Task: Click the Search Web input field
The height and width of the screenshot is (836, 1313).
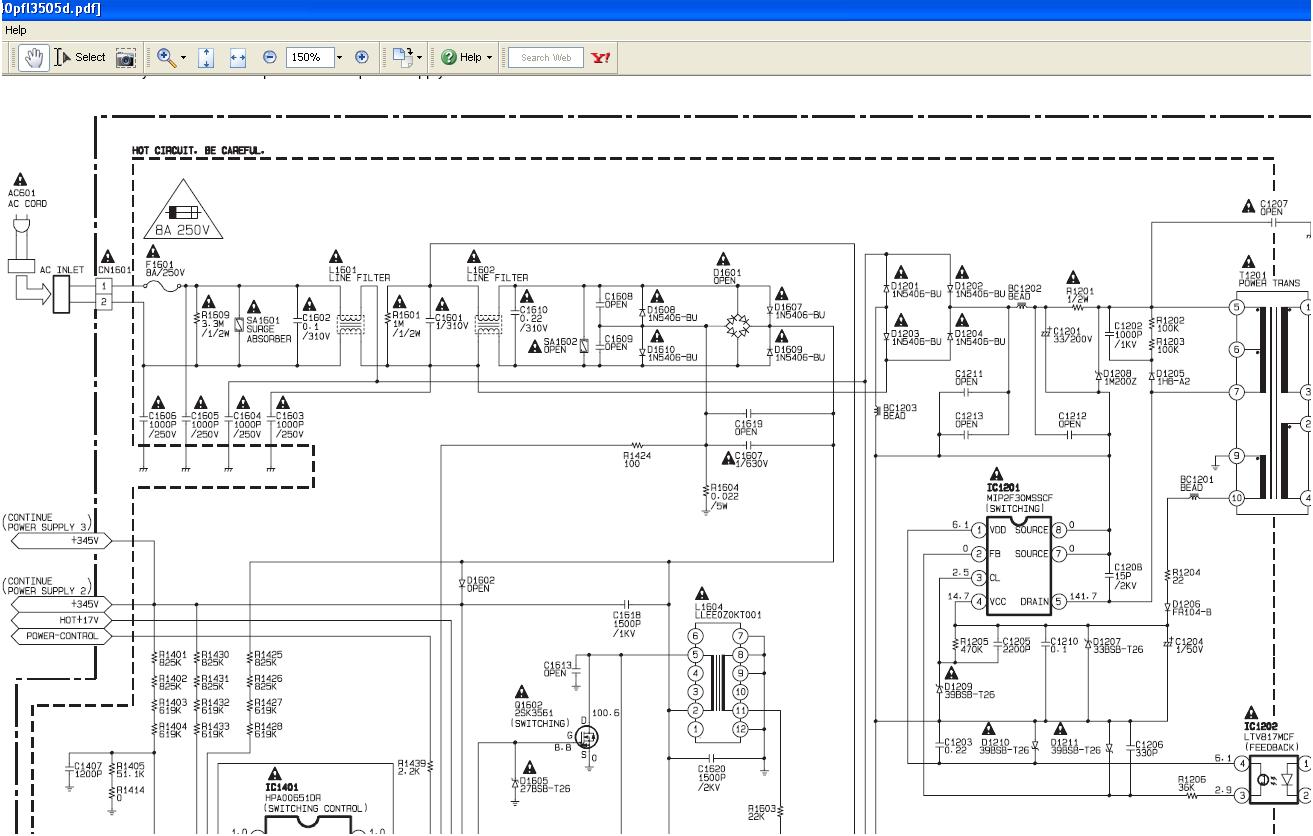Action: 545,58
